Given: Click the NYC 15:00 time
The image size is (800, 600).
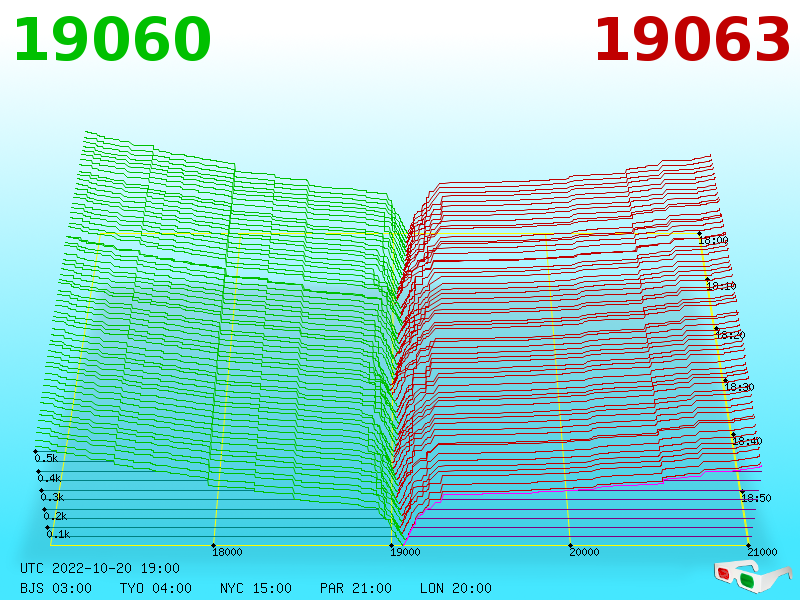Looking at the screenshot, I should pos(256,588).
